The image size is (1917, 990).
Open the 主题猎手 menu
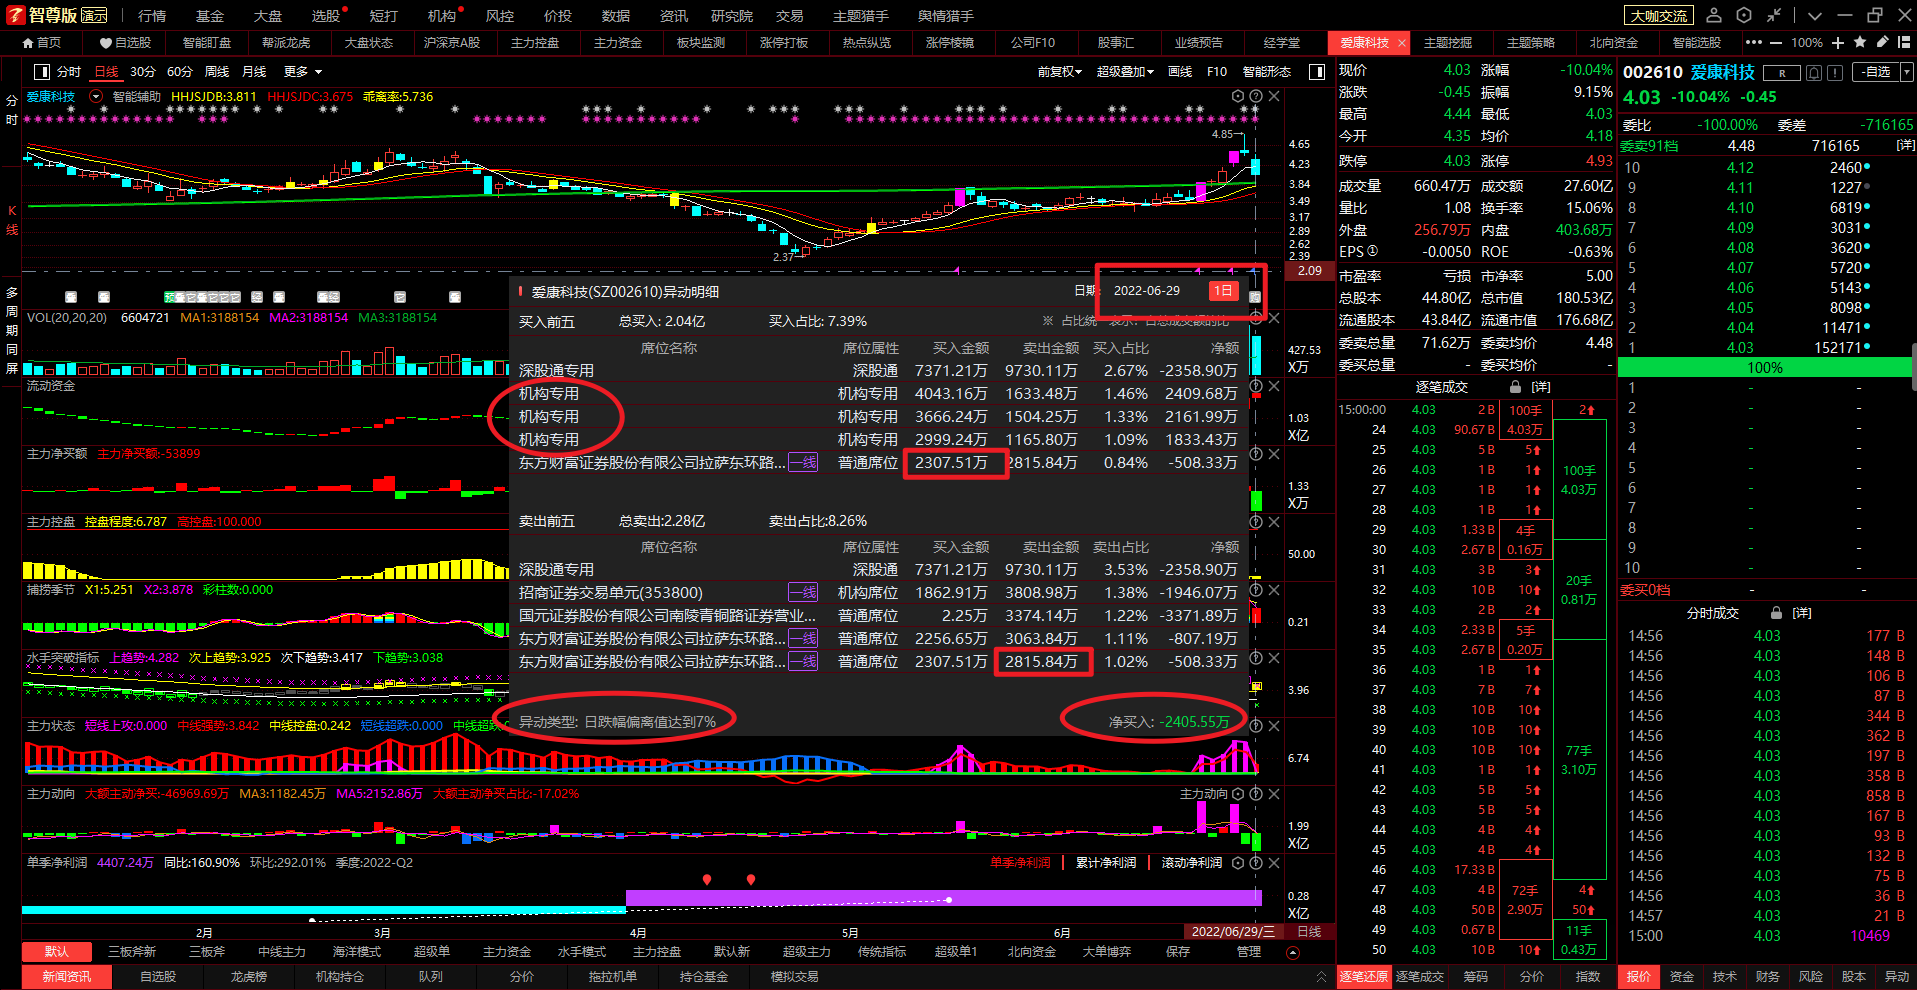pos(861,16)
